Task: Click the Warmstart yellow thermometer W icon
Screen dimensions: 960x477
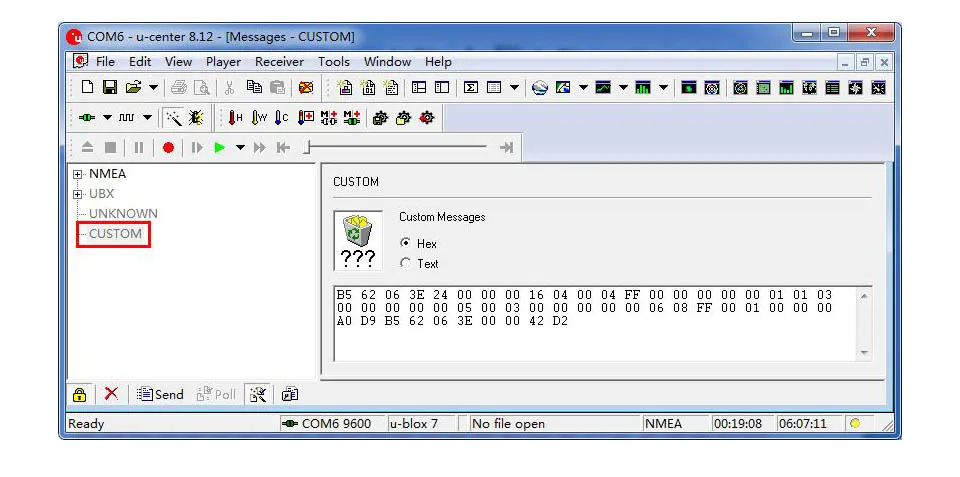Action: click(x=259, y=117)
